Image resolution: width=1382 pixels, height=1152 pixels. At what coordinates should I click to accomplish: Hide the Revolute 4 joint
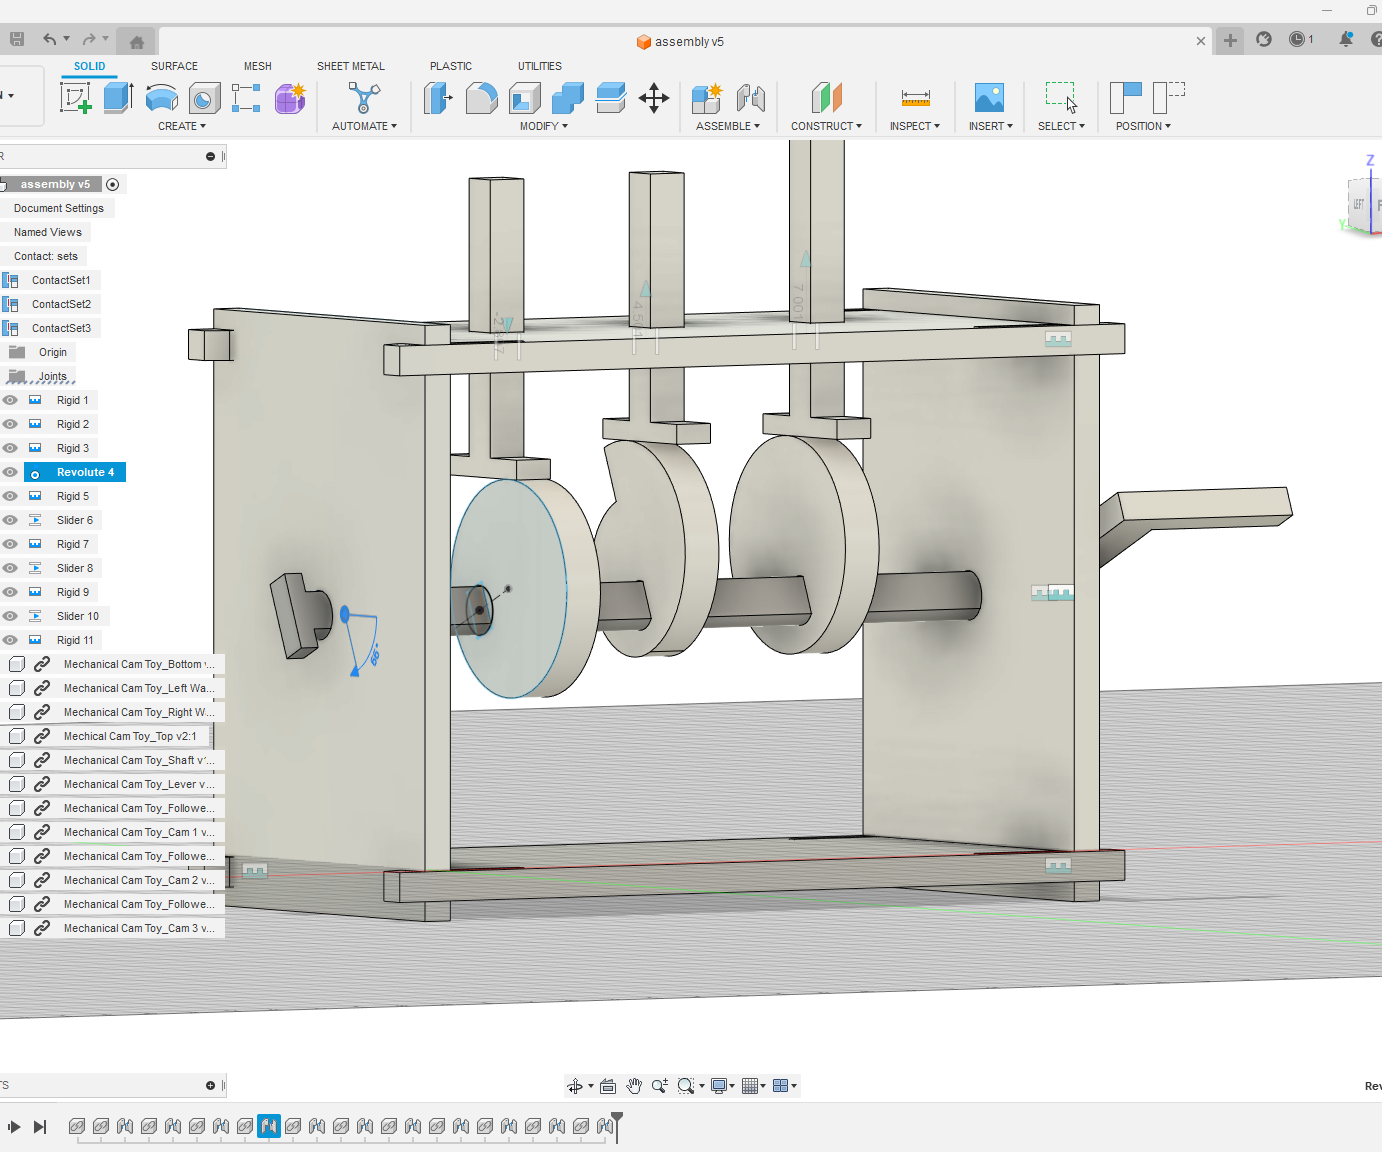click(x=9, y=471)
